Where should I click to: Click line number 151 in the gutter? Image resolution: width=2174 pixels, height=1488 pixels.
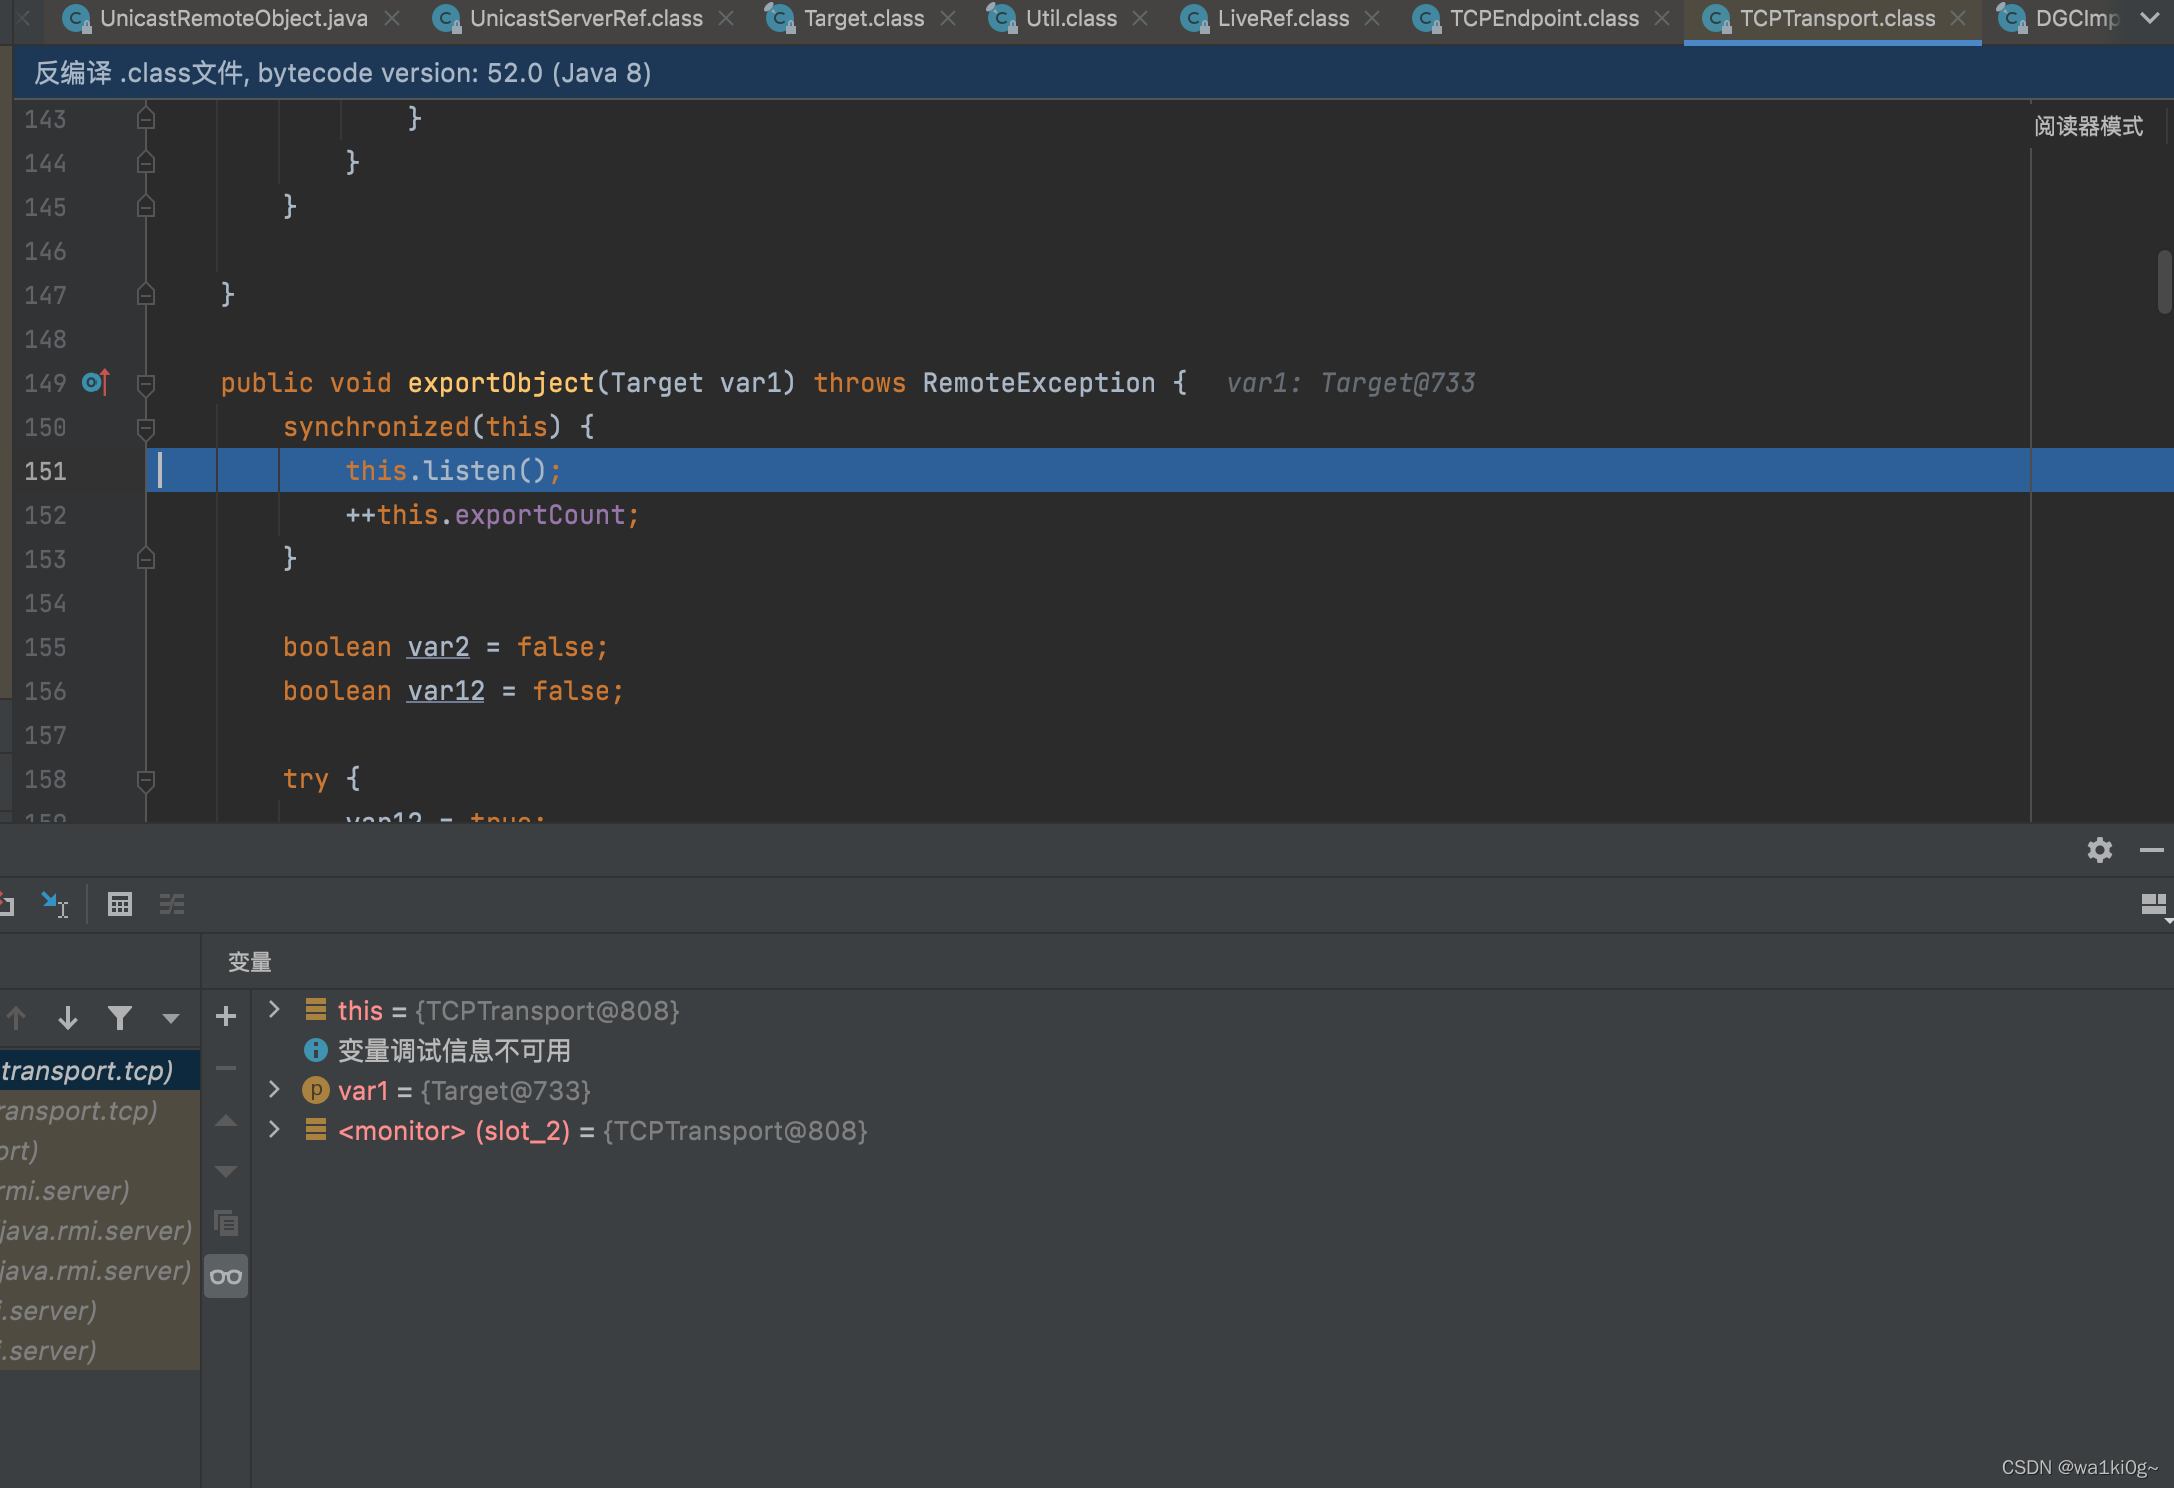[46, 471]
